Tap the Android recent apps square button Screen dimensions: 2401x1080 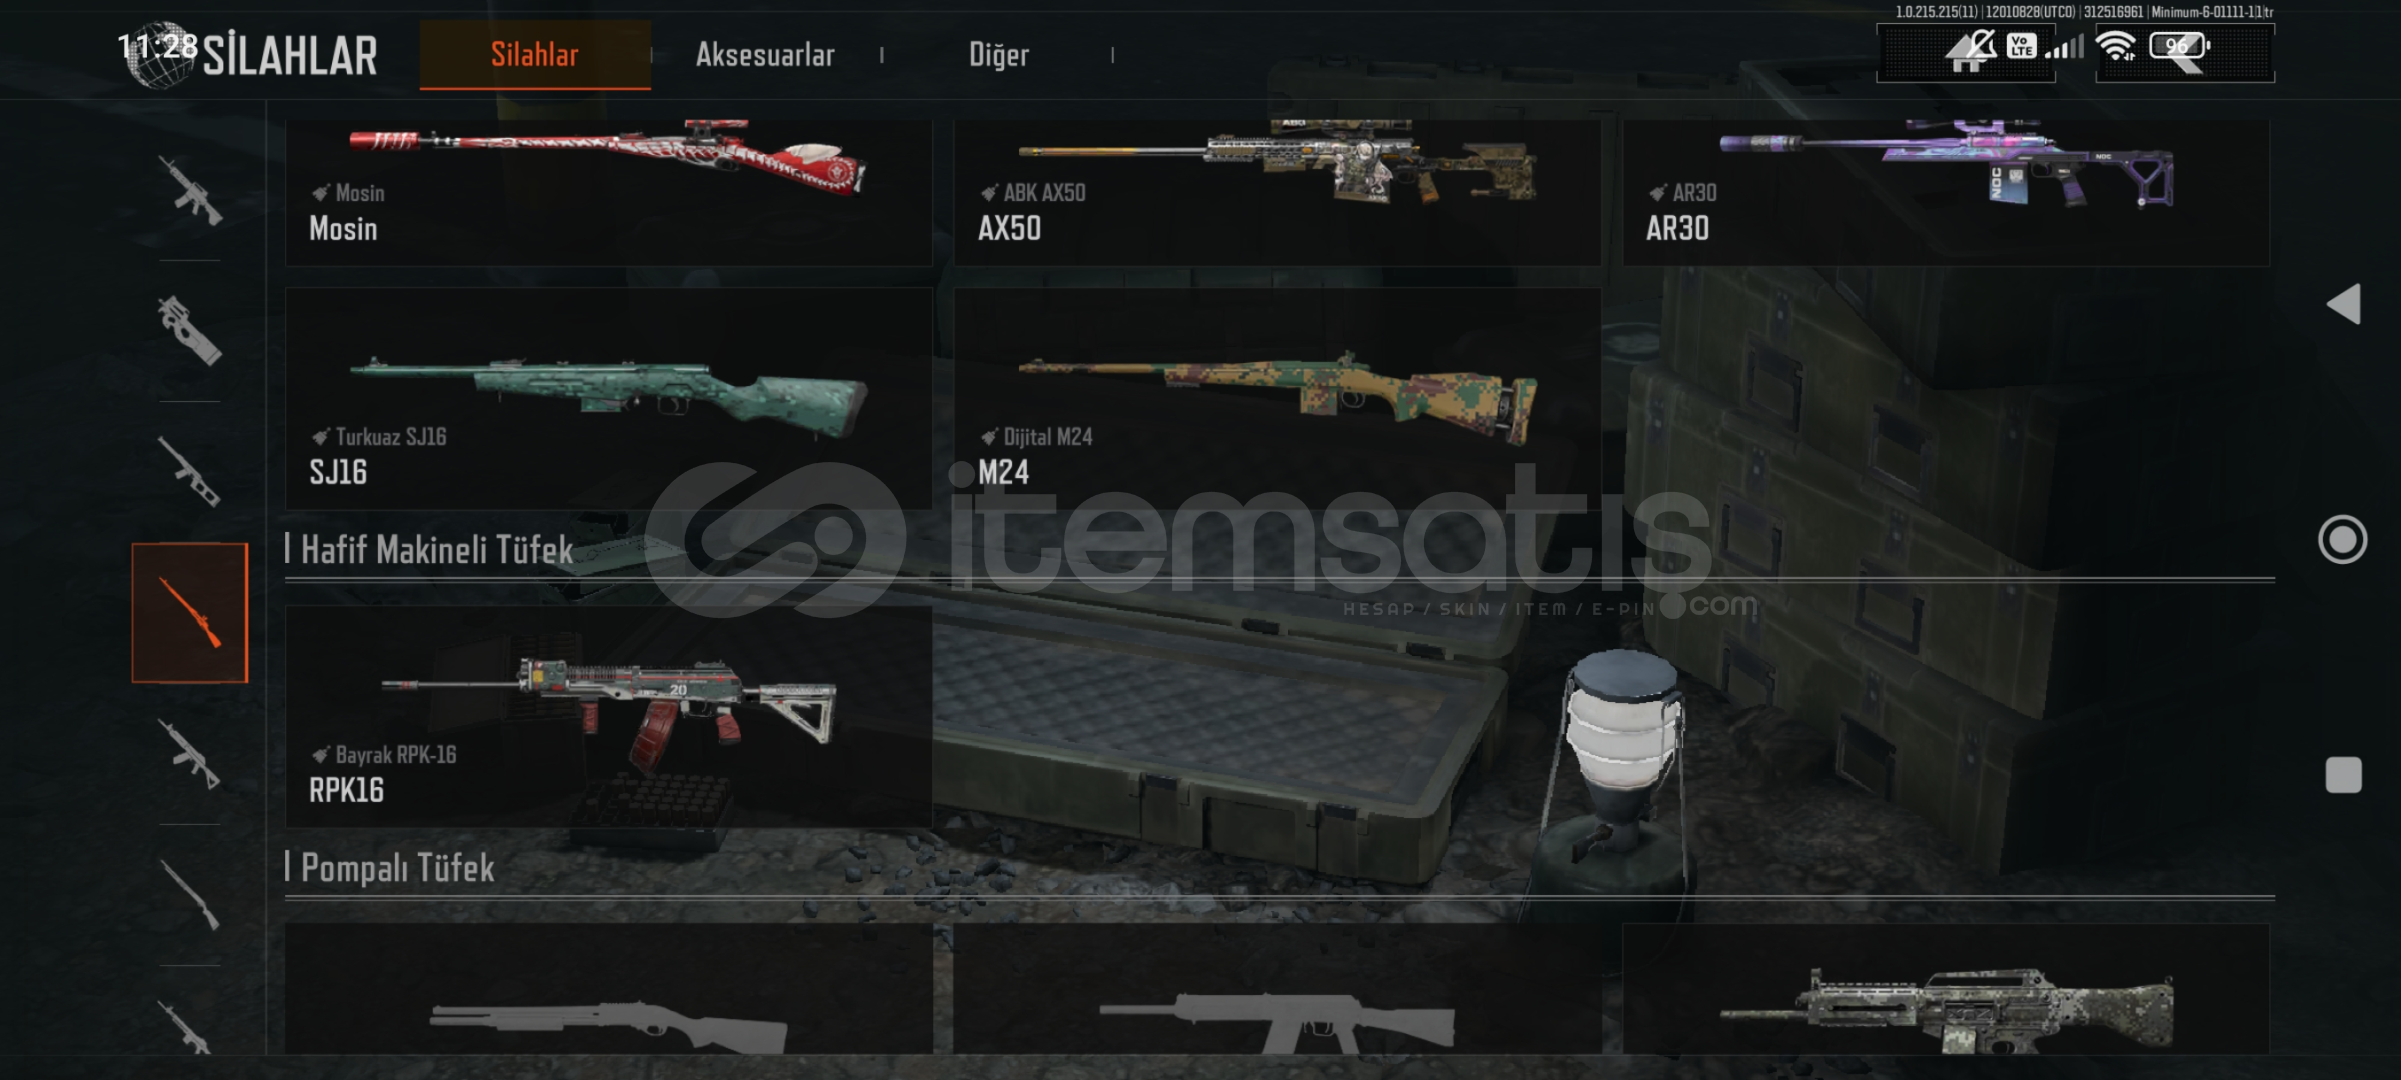coord(2344,775)
